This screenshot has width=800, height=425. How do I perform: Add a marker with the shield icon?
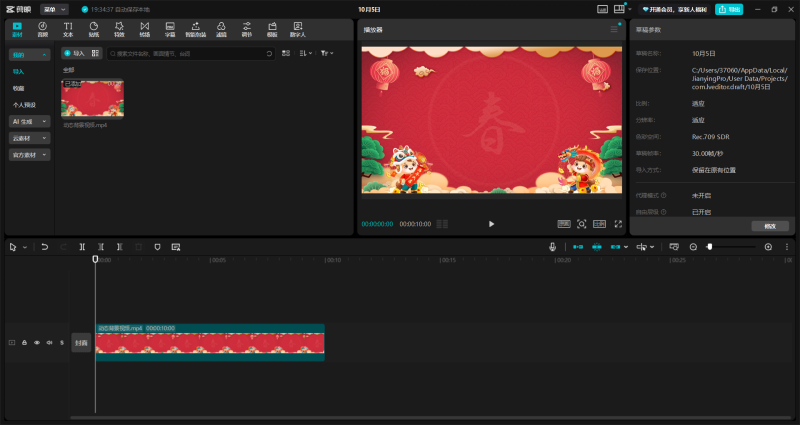[x=157, y=247]
